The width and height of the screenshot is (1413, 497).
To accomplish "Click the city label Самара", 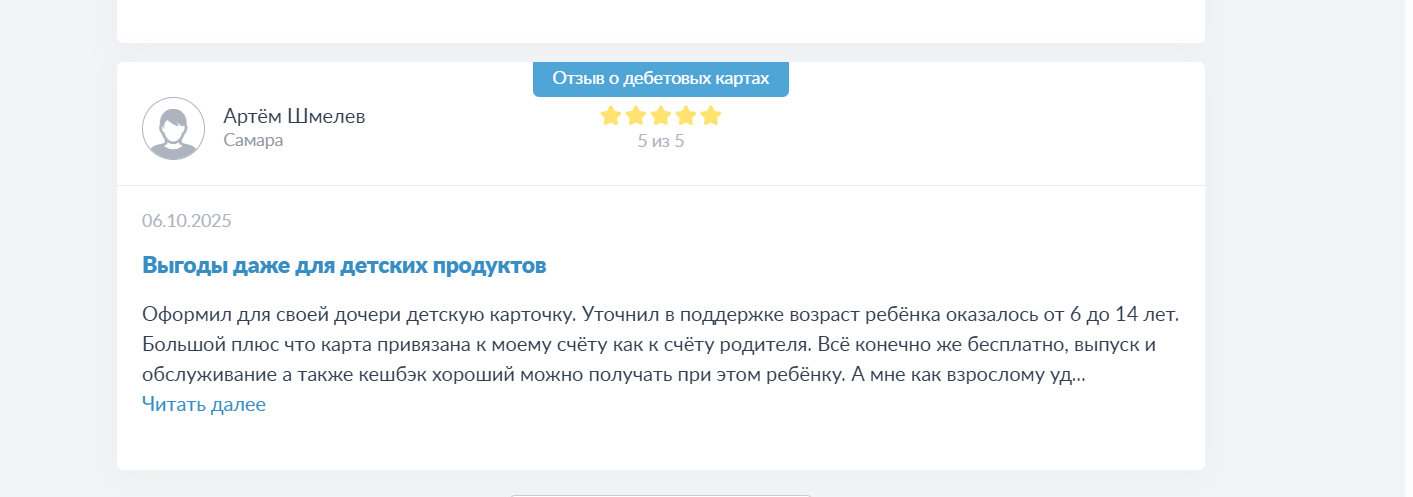I will [253, 140].
